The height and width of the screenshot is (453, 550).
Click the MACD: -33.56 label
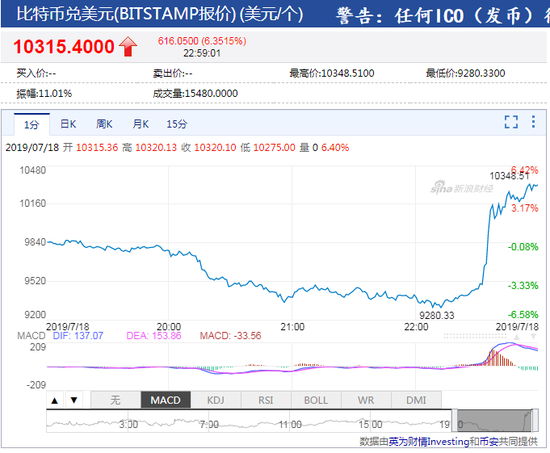[x=230, y=336]
